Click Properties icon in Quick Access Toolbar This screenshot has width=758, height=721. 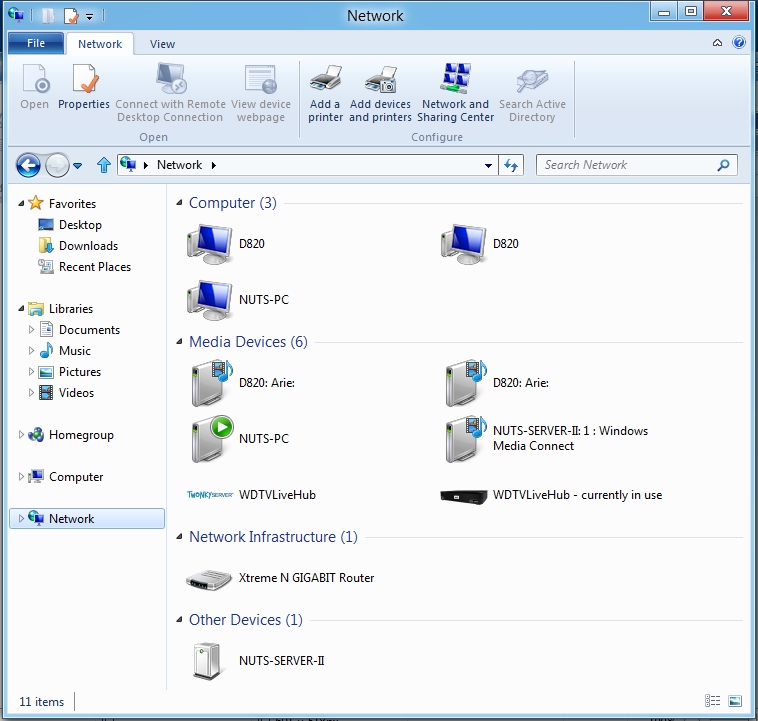pos(71,16)
